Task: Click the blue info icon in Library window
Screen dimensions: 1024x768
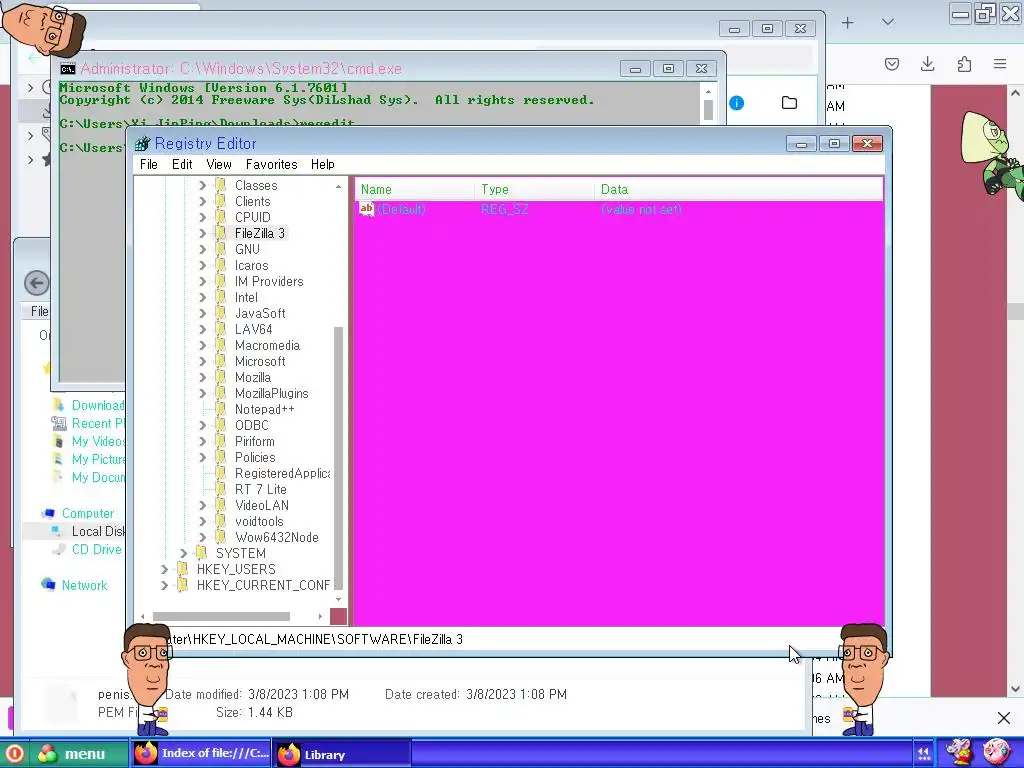Action: click(737, 103)
